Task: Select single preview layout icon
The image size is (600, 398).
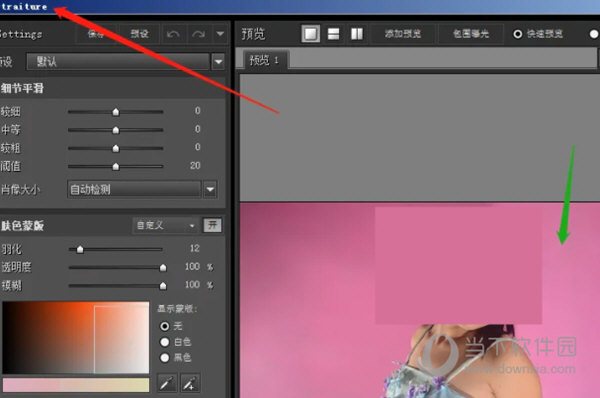Action: [x=310, y=34]
